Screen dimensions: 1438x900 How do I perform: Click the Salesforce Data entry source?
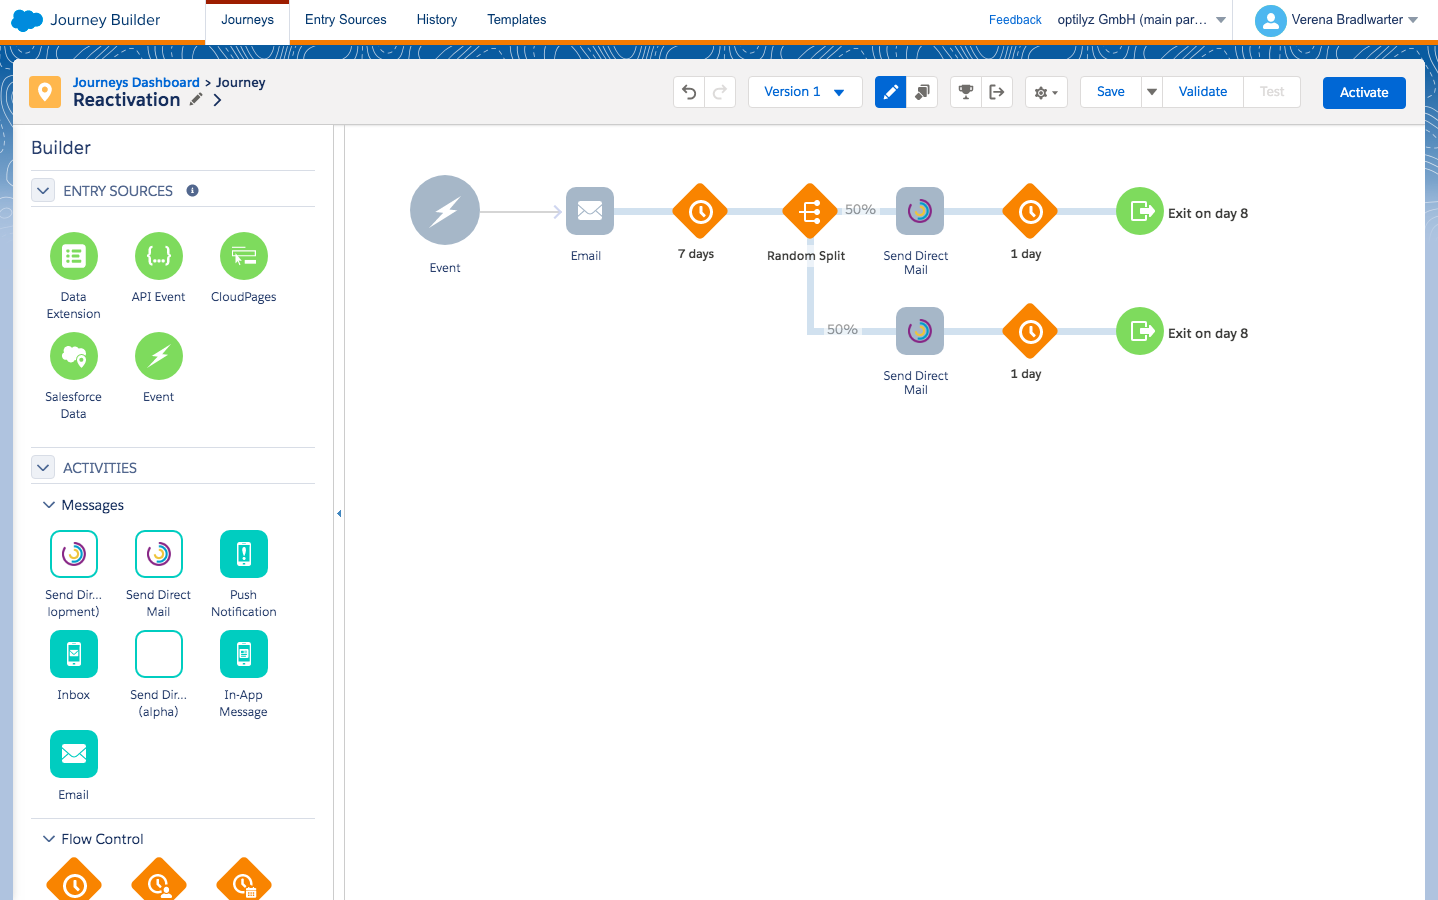point(74,356)
